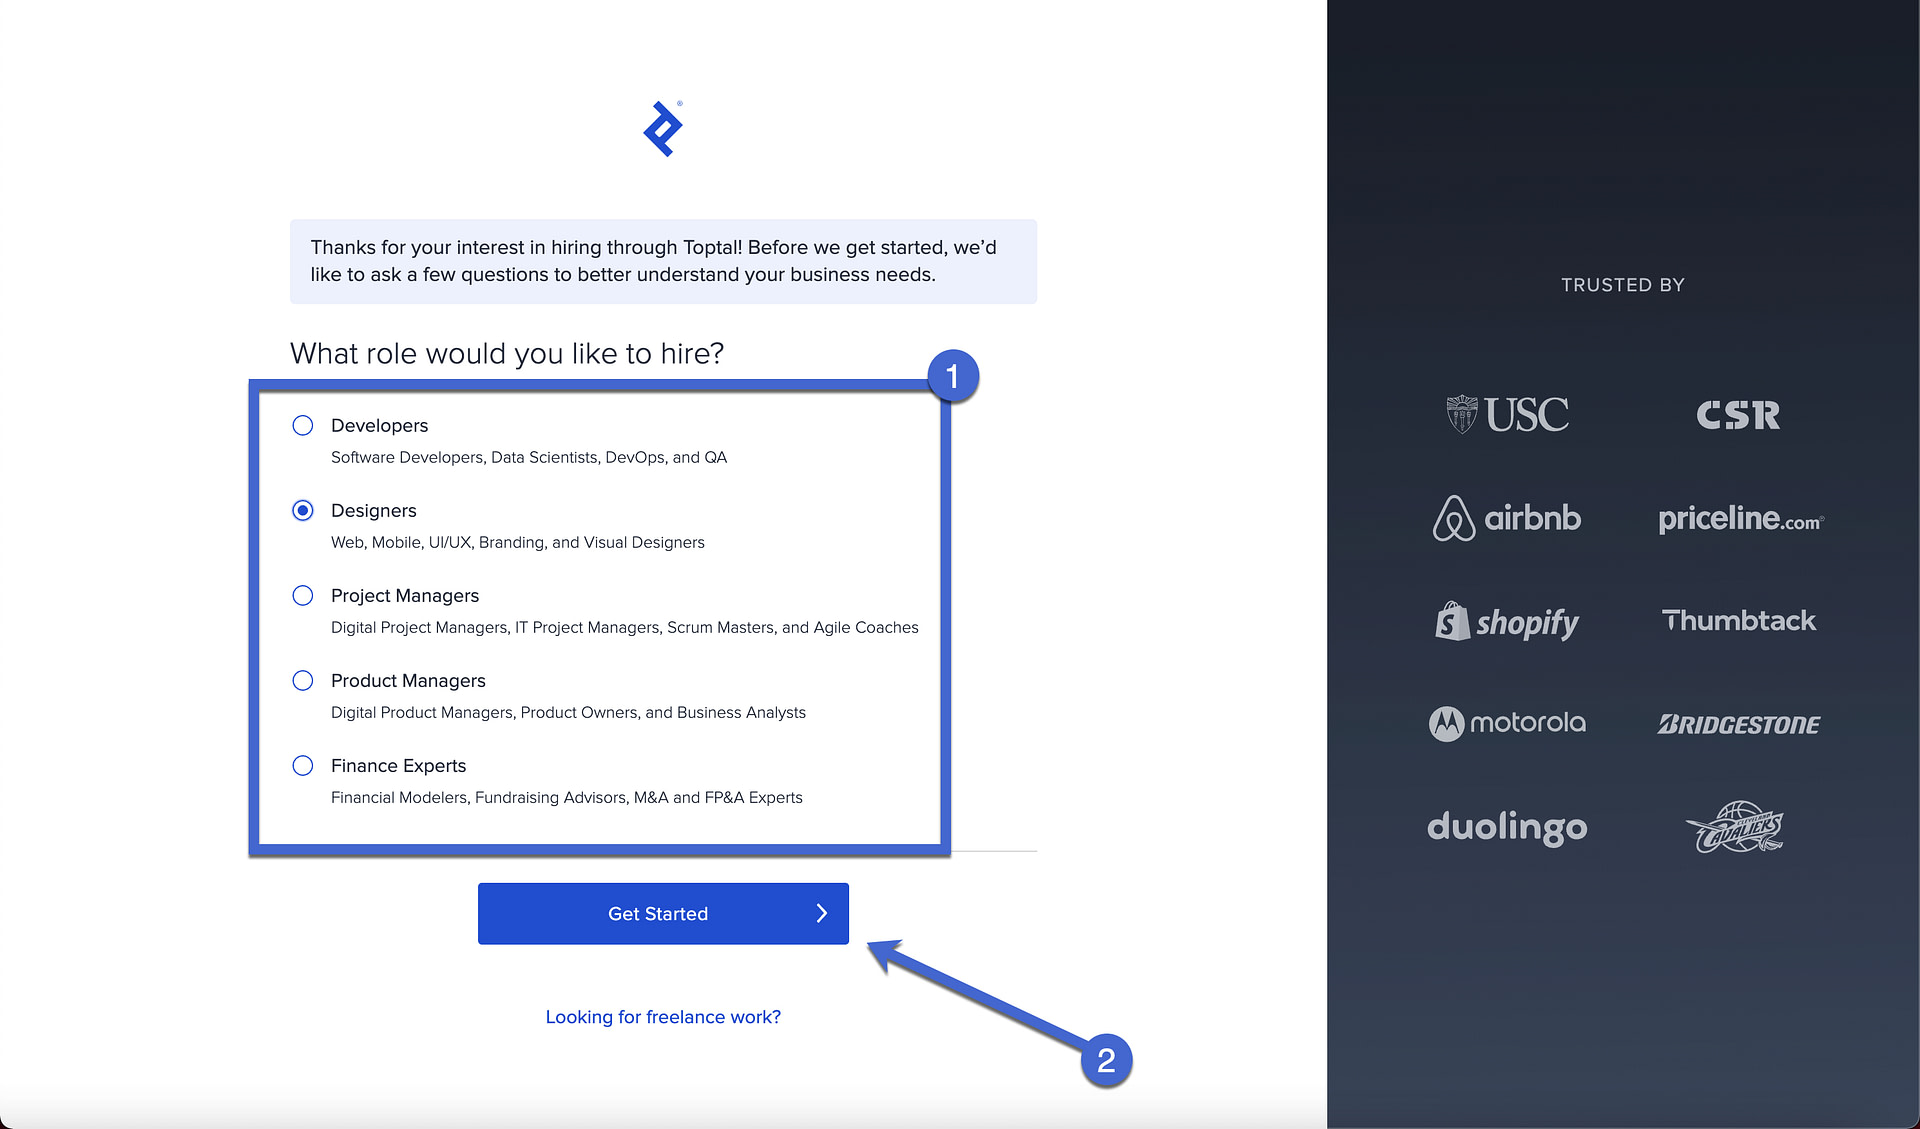Click the Motorola logo
The image size is (1920, 1129).
pyautogui.click(x=1507, y=723)
